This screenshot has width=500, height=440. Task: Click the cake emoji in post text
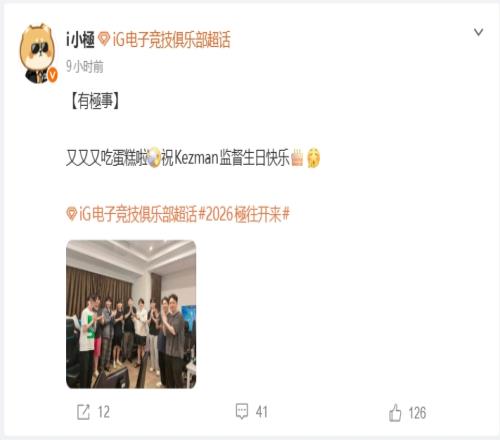click(297, 158)
